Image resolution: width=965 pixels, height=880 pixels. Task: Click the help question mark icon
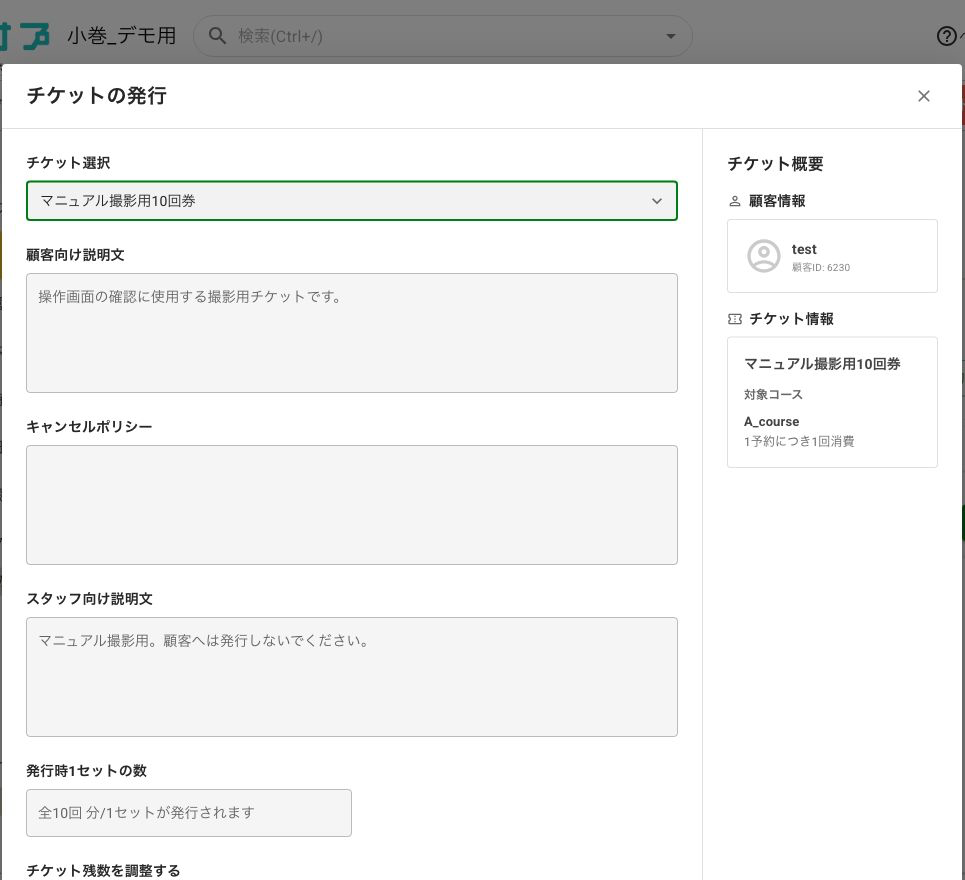(947, 36)
